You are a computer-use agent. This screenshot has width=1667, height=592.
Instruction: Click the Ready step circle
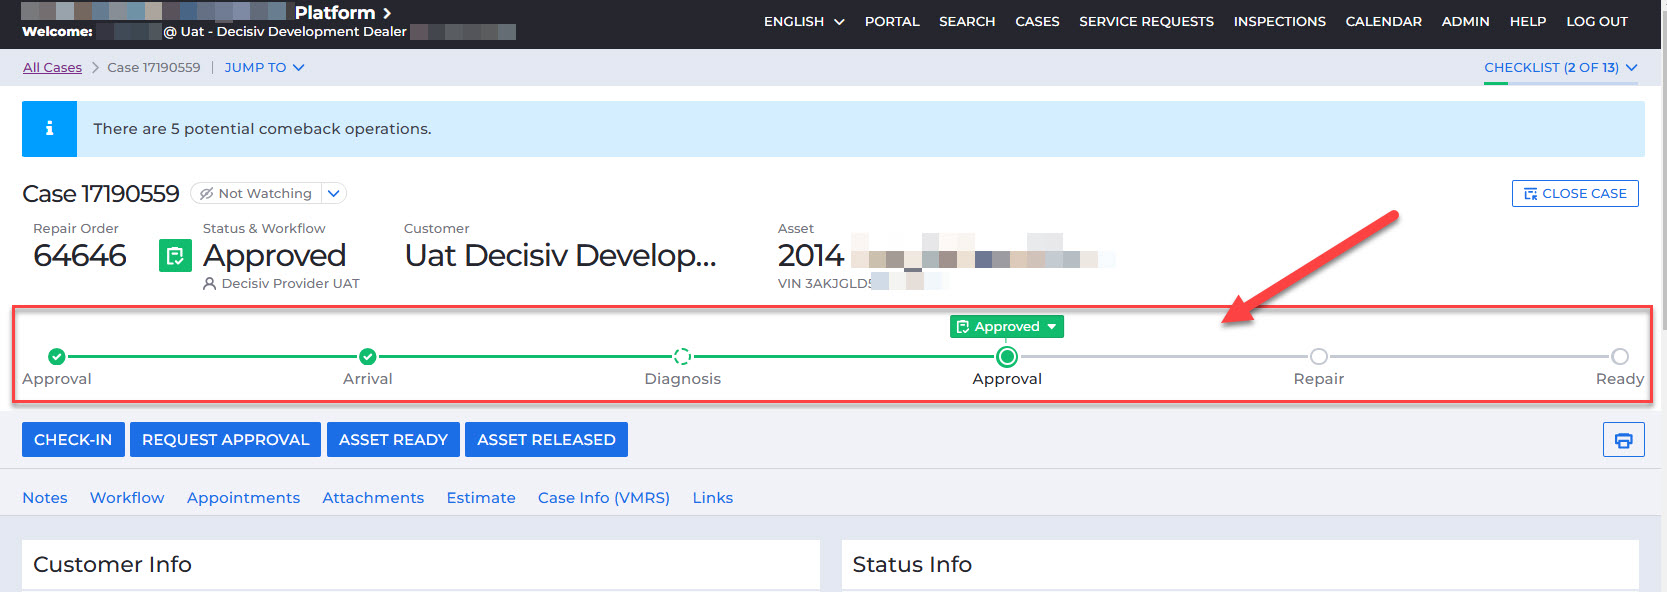click(1619, 357)
